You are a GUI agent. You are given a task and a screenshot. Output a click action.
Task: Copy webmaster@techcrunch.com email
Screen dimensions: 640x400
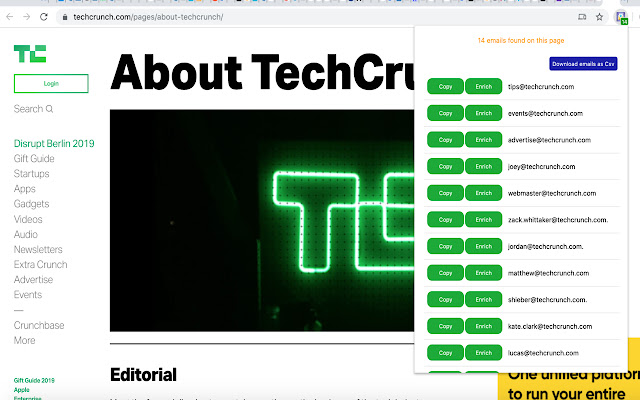445,193
